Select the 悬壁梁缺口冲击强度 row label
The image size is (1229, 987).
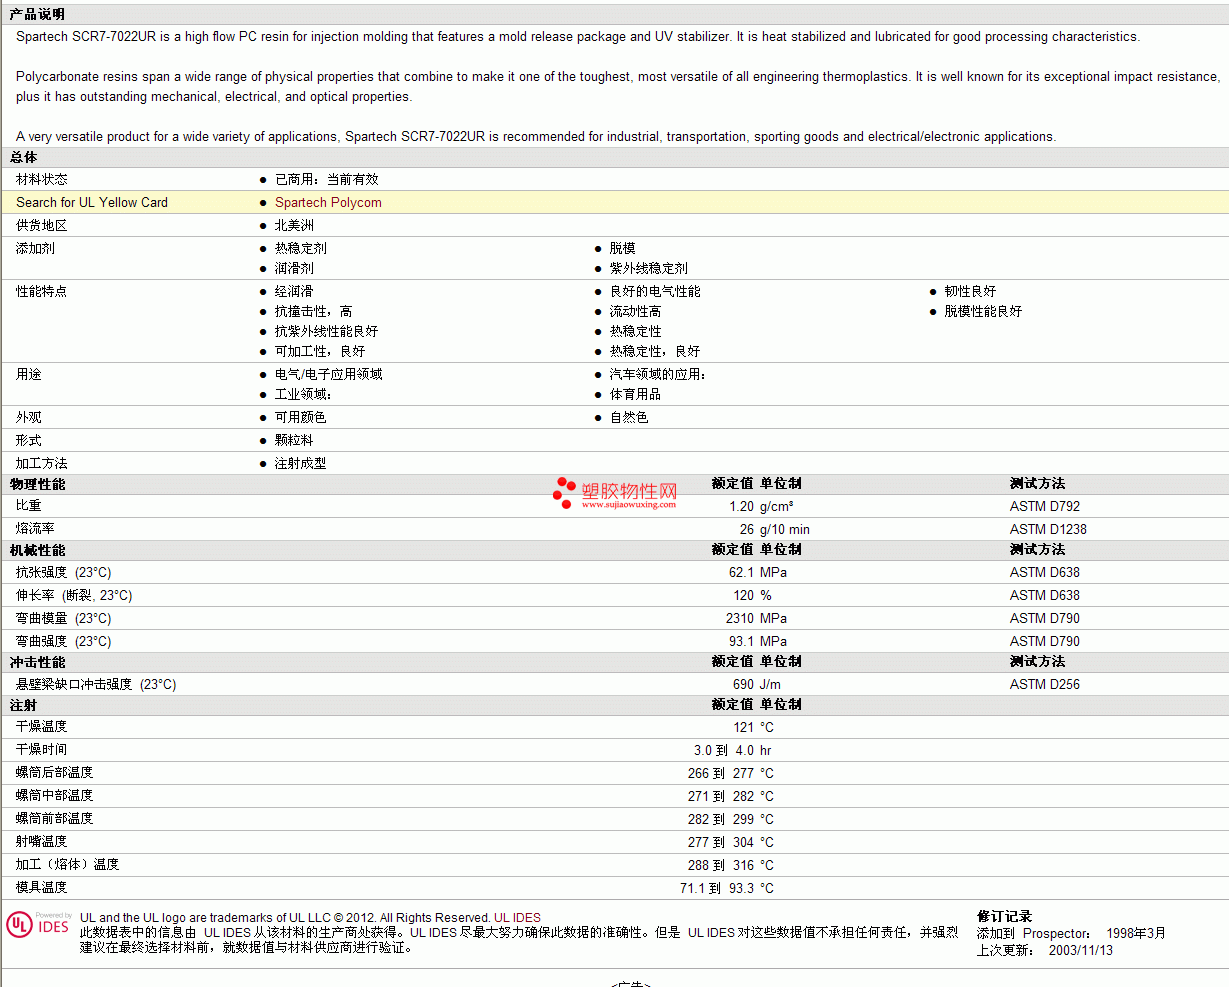tap(96, 684)
